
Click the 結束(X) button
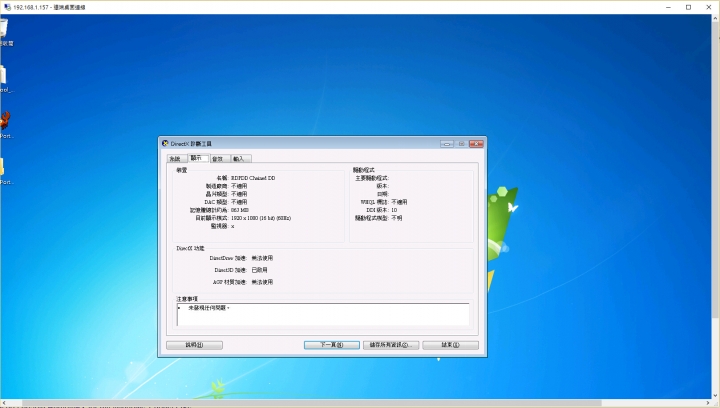pos(450,345)
